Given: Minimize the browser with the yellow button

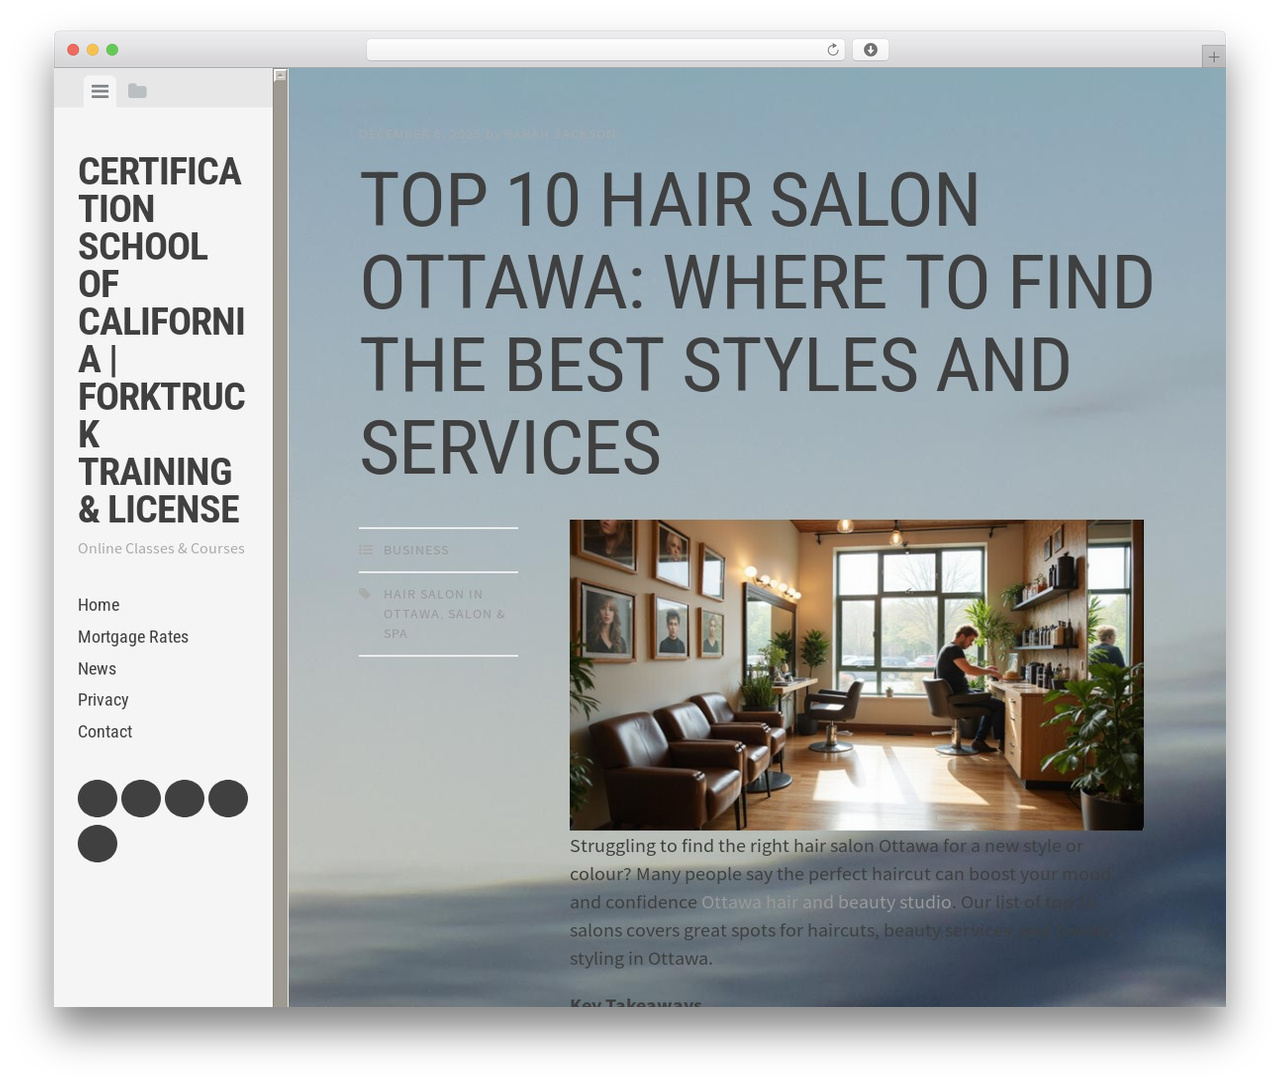Looking at the screenshot, I should 93,50.
